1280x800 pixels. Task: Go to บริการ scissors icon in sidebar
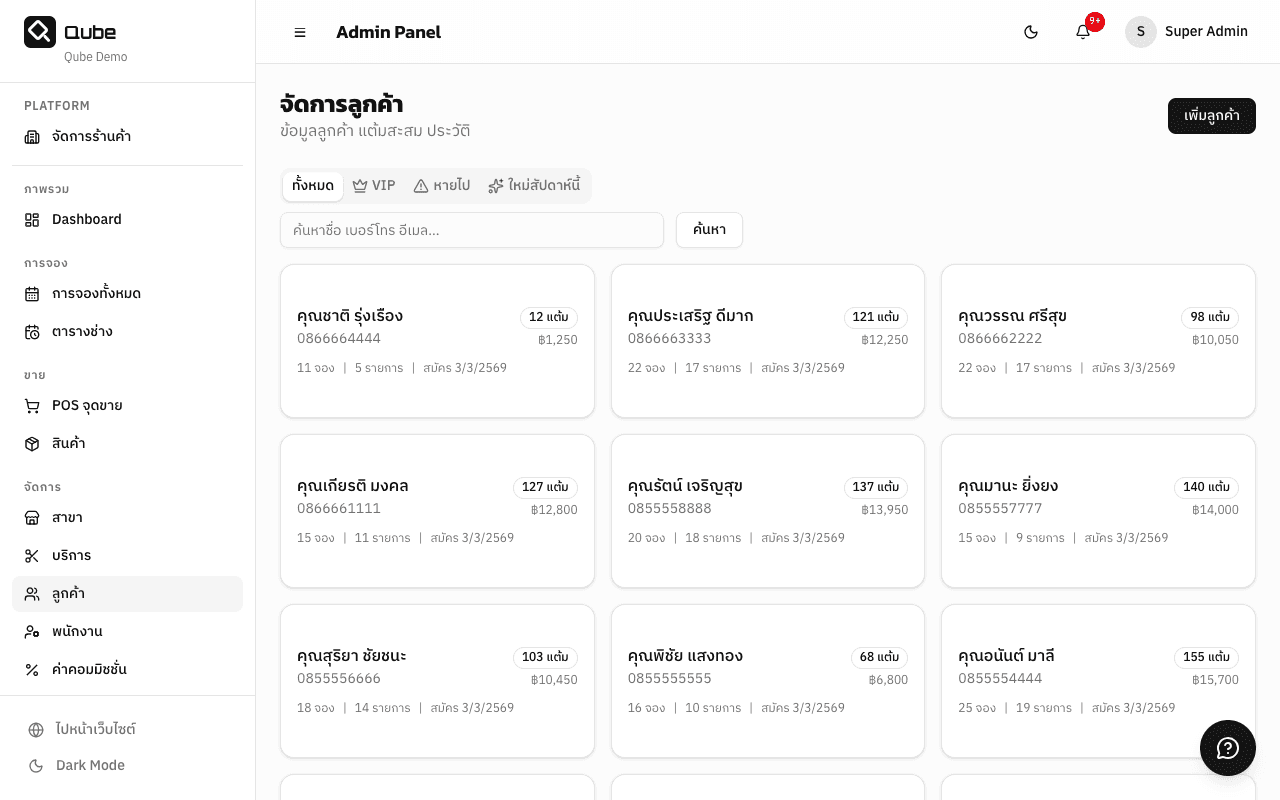coord(32,556)
